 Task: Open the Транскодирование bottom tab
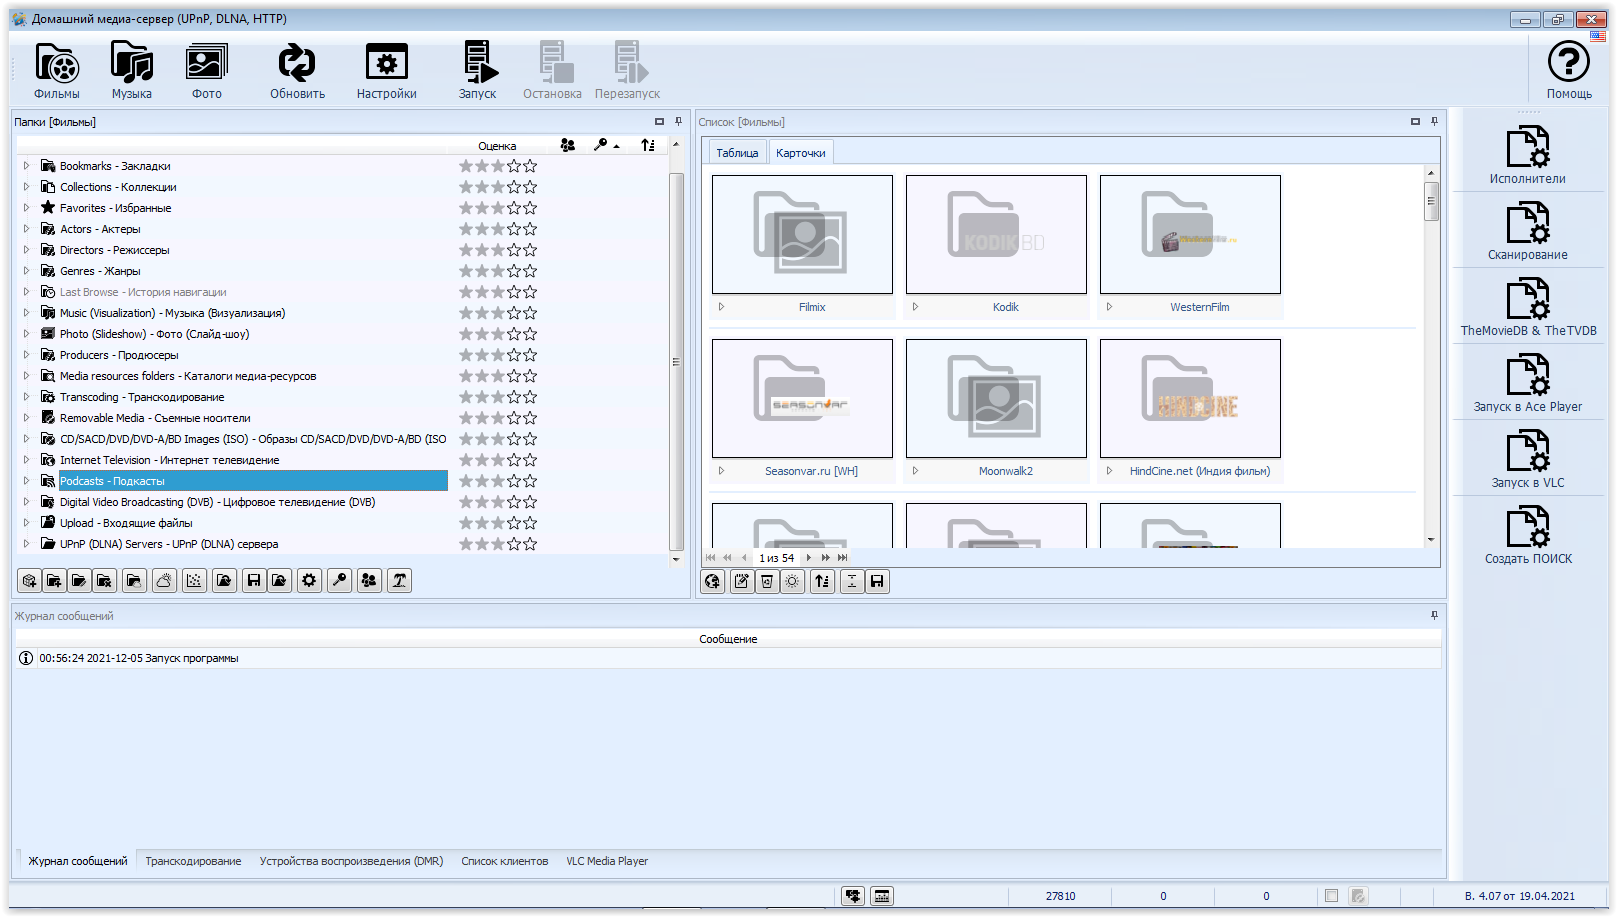[193, 861]
